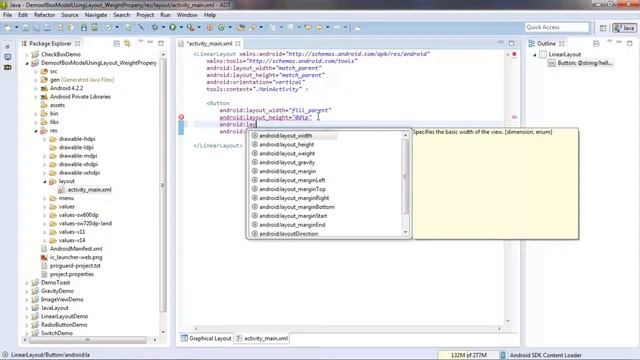Select android:layout_gravity suggestion
This screenshot has width=640, height=360.
tap(287, 162)
